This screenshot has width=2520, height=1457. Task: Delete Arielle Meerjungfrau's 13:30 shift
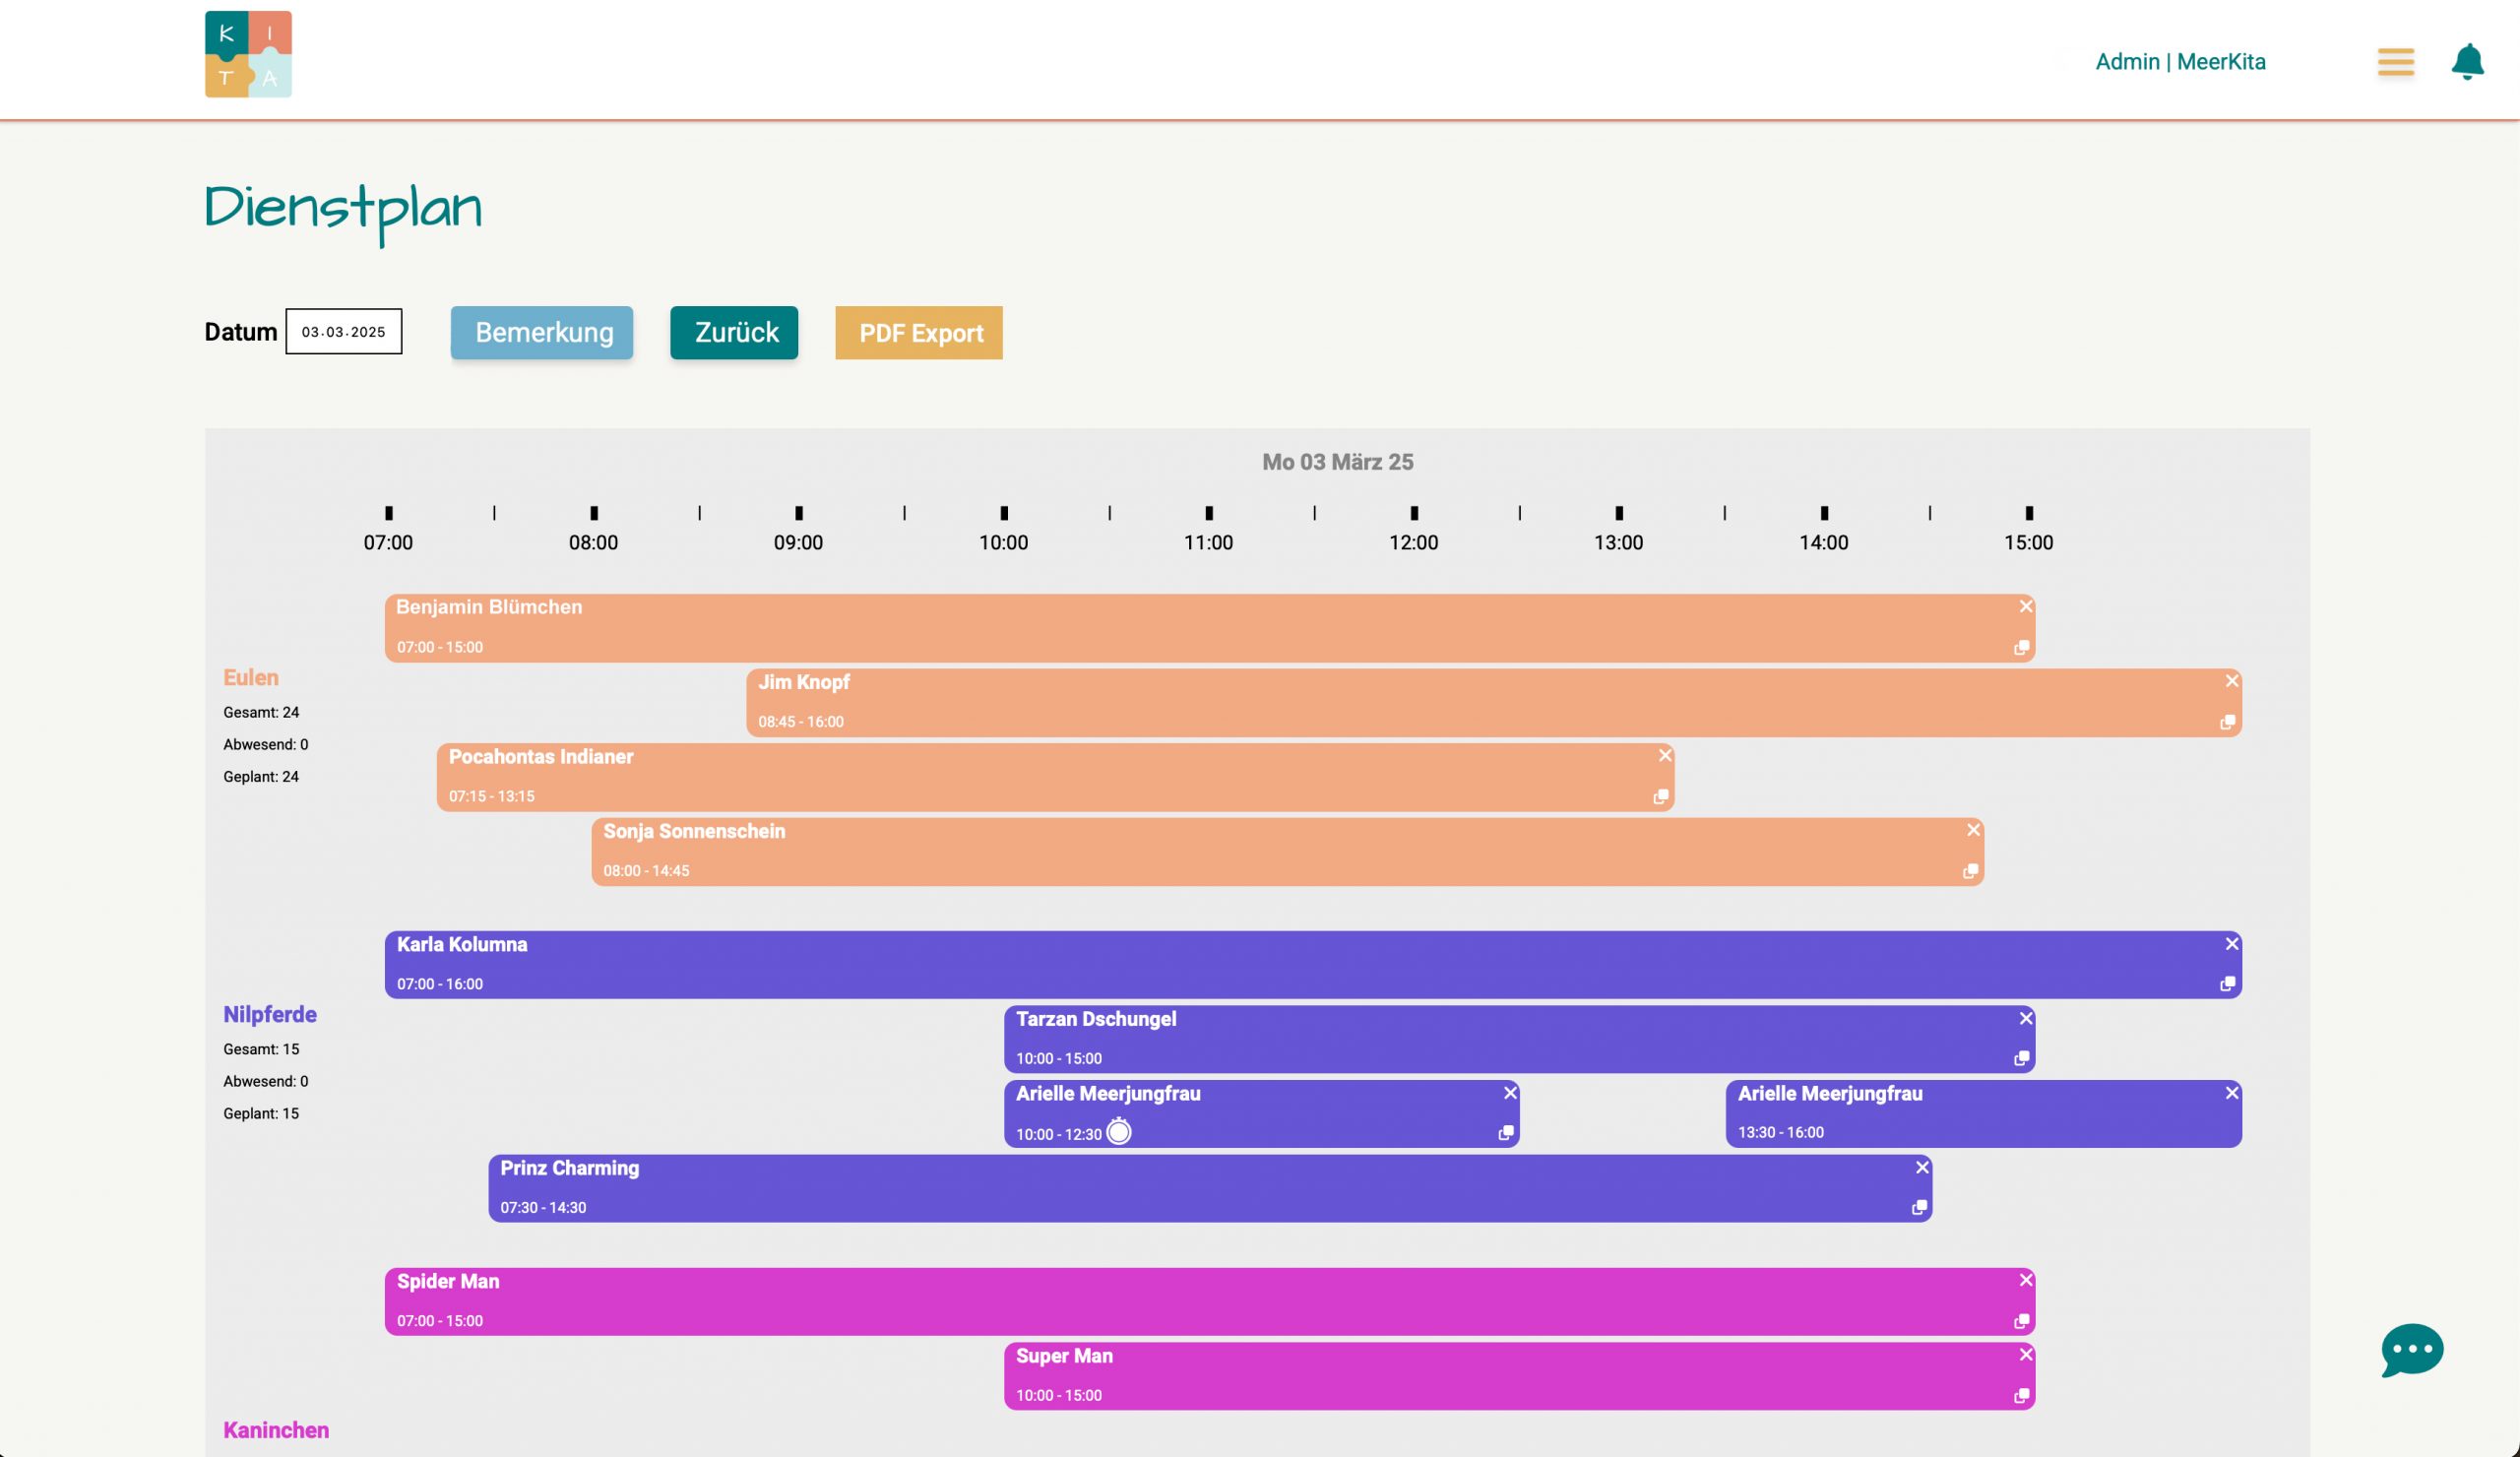click(2231, 1093)
